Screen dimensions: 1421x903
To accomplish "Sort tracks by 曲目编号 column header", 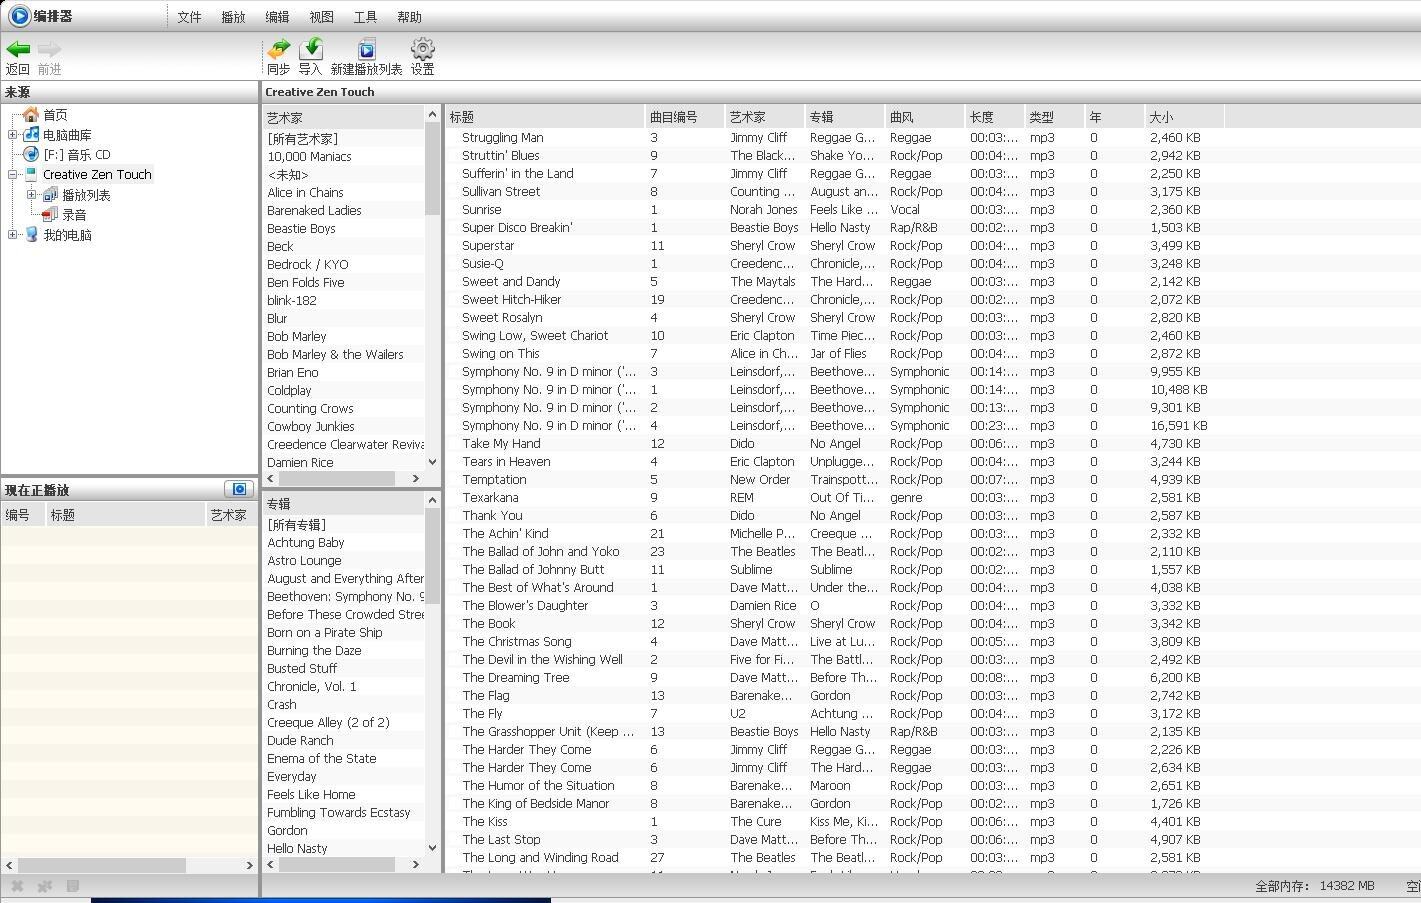I will point(685,117).
